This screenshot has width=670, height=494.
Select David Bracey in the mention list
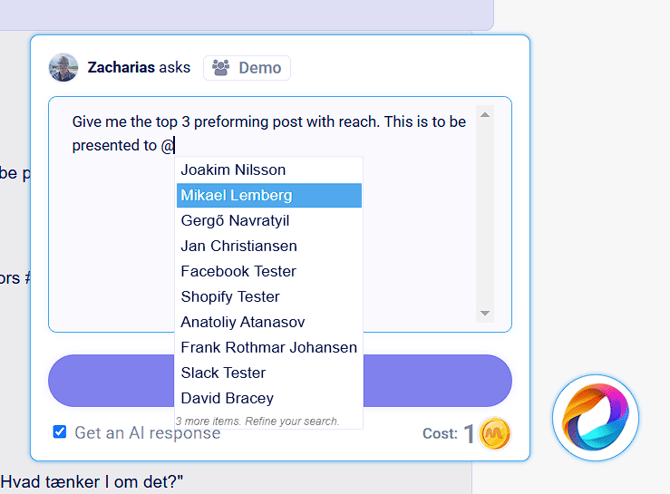[227, 398]
